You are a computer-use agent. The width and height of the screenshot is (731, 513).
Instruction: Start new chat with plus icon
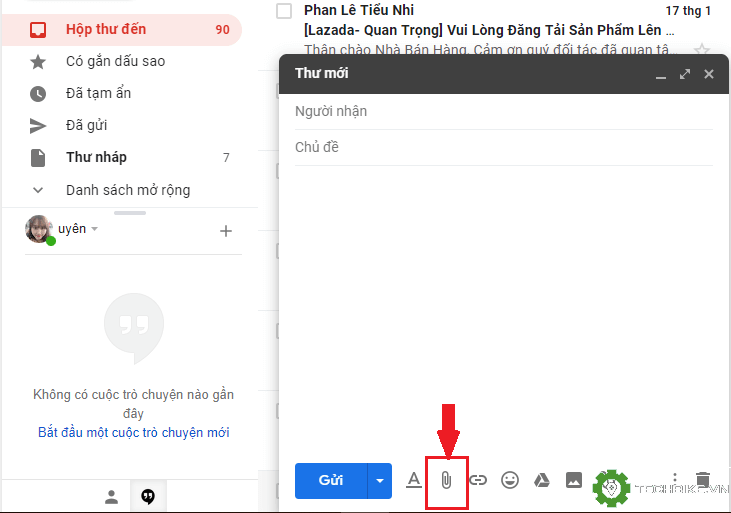coord(226,231)
